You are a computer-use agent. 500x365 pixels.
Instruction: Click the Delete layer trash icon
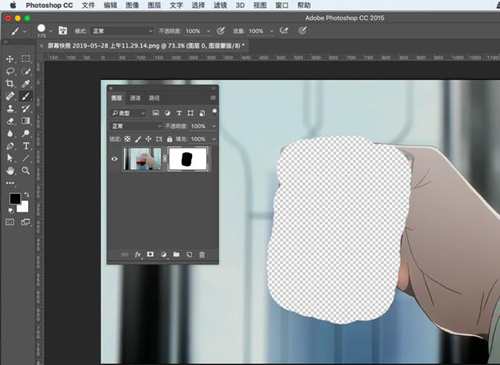click(x=202, y=255)
